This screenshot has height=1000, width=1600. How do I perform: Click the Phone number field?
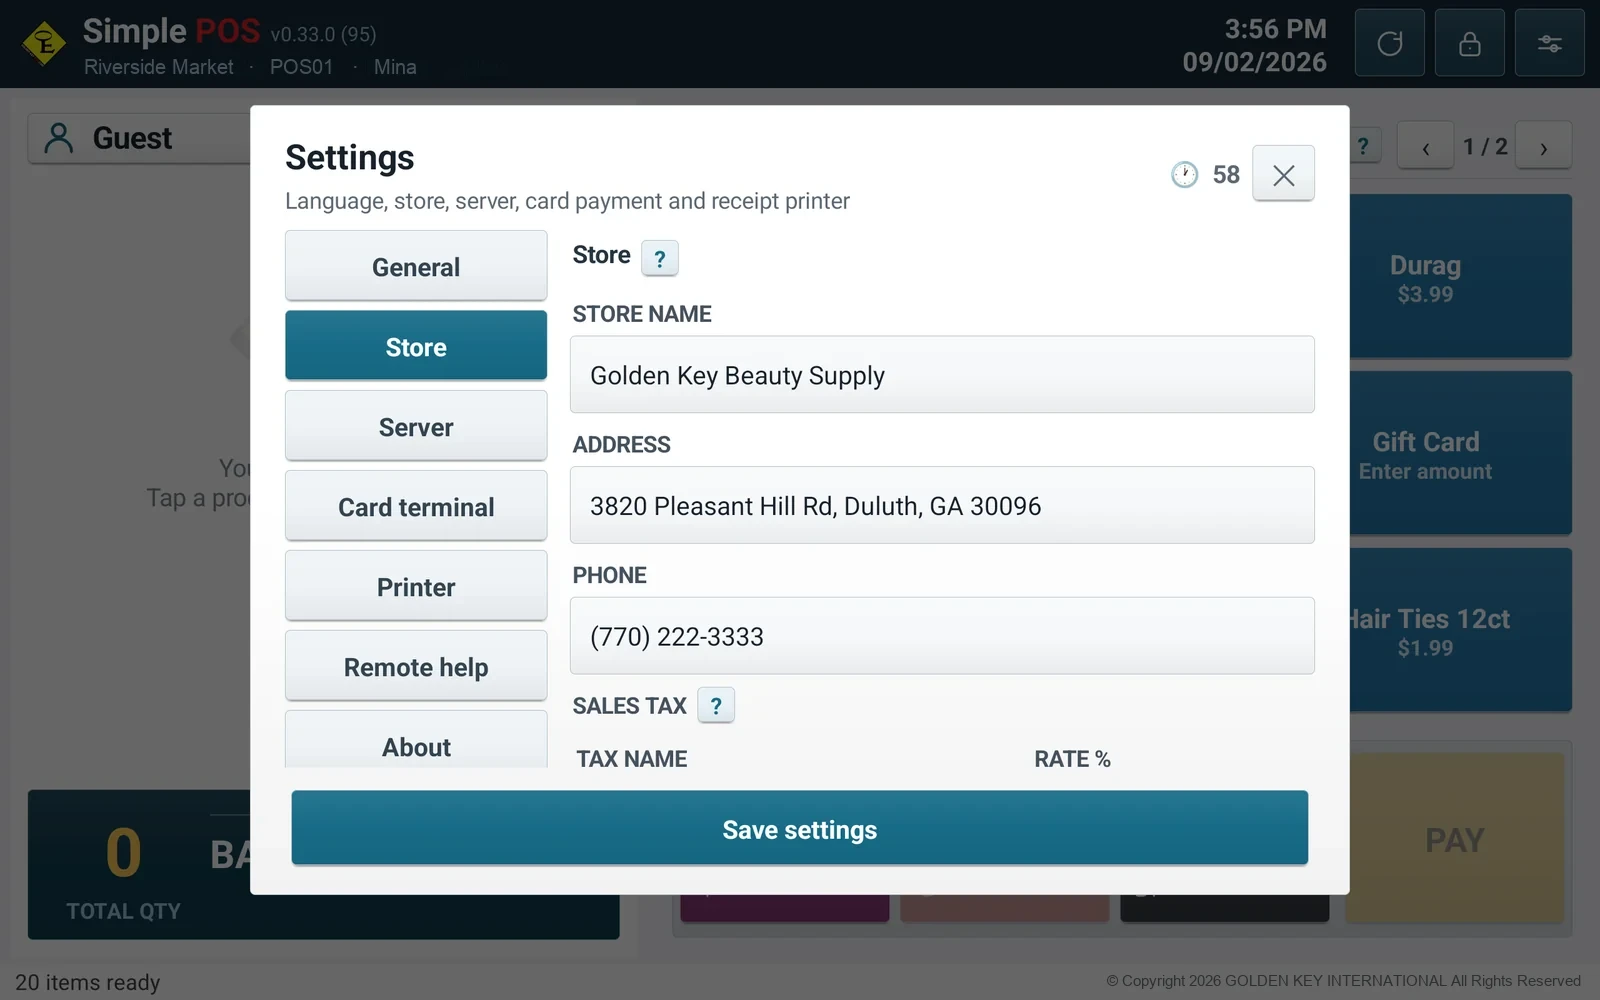coord(942,636)
